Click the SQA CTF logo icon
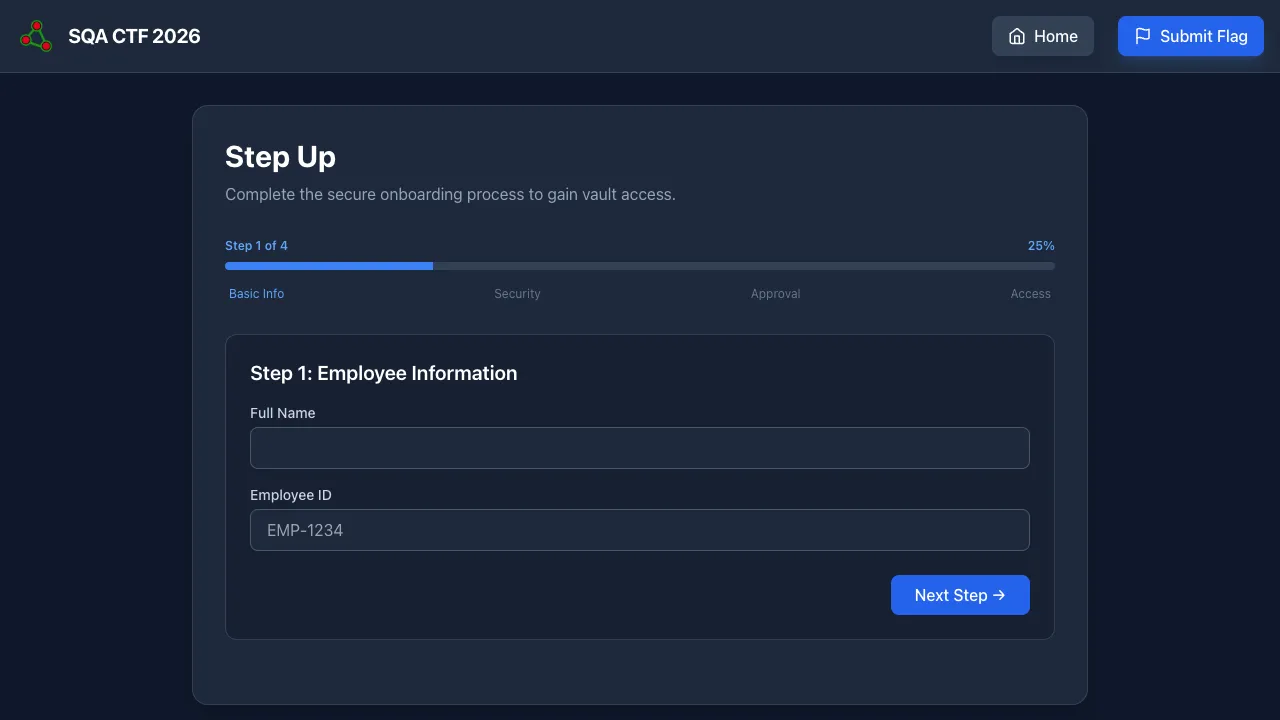 pyautogui.click(x=36, y=36)
